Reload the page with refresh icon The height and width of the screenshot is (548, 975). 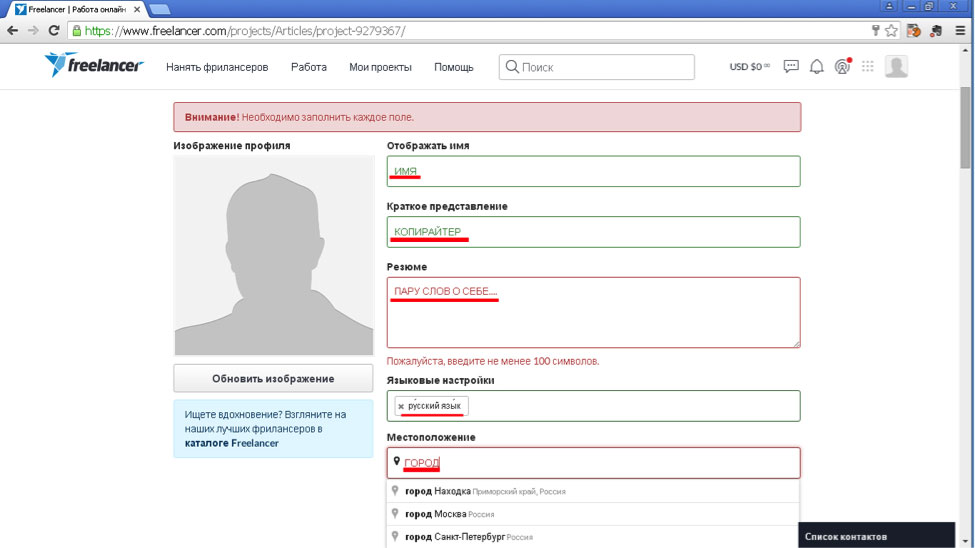(54, 30)
